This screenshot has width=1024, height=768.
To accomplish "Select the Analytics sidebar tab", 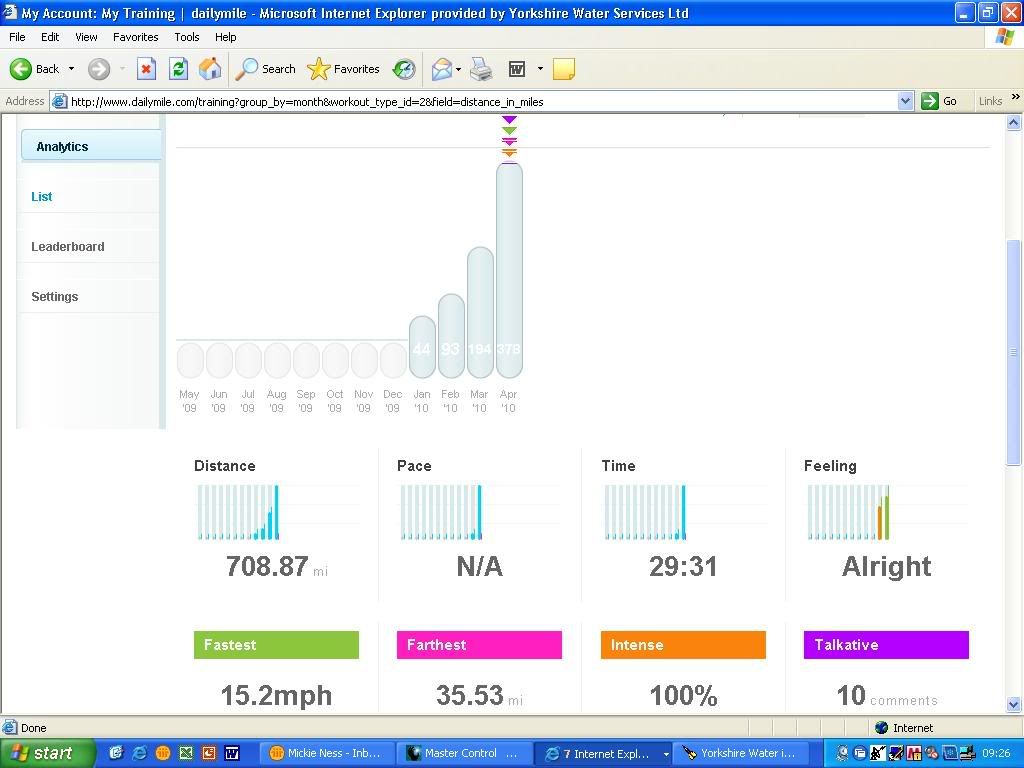I will click(x=91, y=146).
